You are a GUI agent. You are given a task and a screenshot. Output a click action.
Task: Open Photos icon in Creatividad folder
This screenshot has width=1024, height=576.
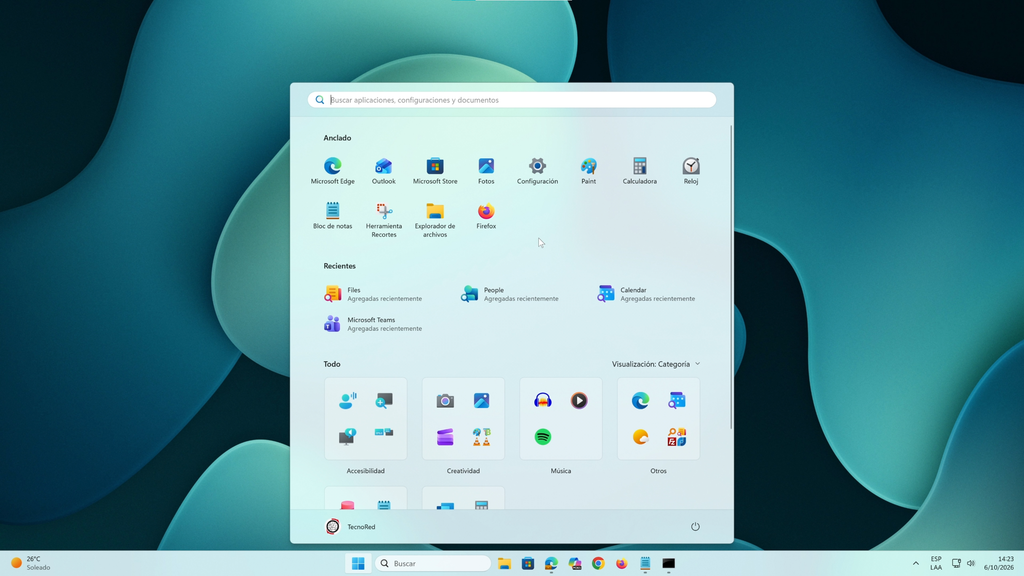click(482, 400)
